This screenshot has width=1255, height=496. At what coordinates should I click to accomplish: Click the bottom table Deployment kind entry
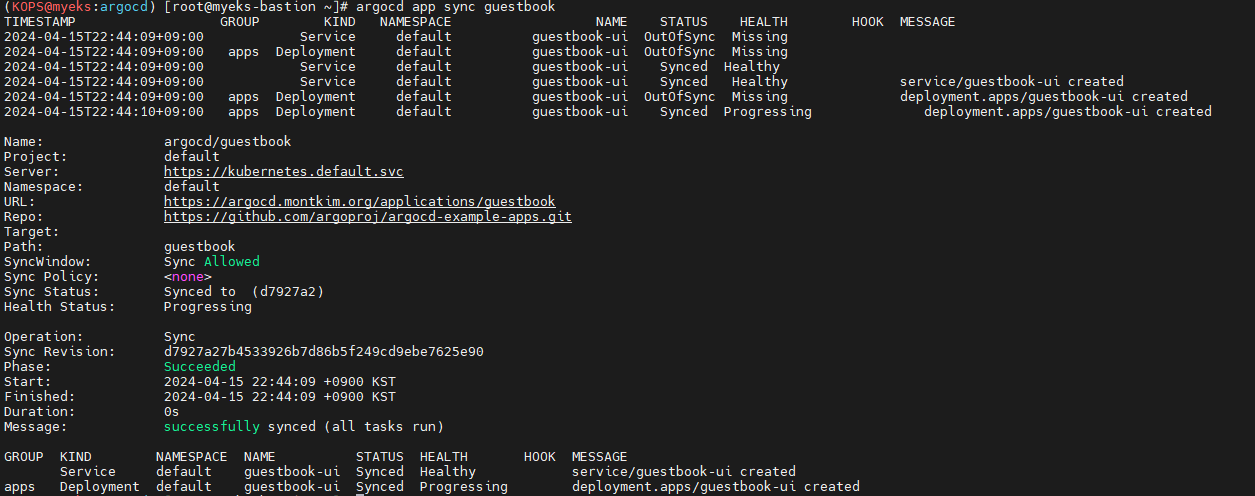(x=100, y=487)
